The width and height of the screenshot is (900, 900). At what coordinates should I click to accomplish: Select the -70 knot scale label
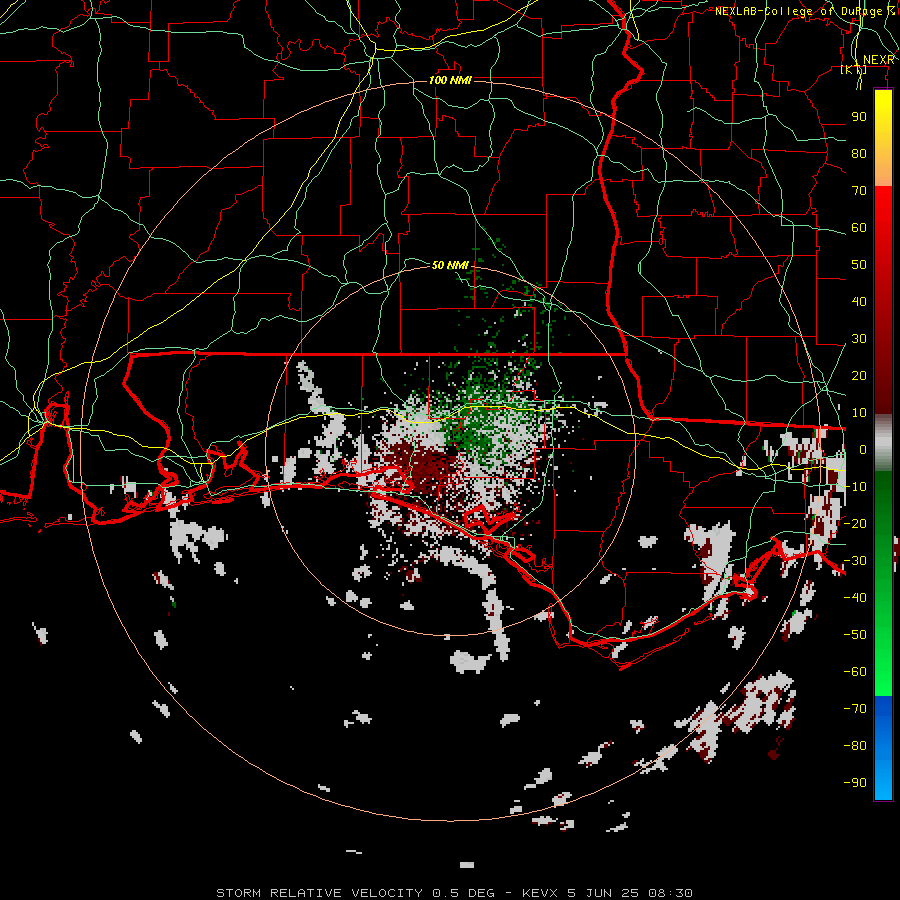[x=855, y=709]
